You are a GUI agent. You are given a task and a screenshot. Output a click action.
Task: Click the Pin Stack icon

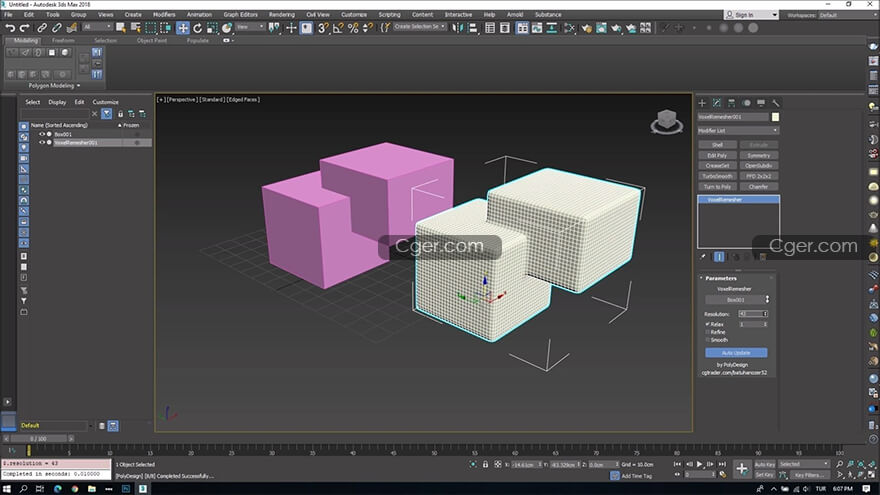point(703,256)
